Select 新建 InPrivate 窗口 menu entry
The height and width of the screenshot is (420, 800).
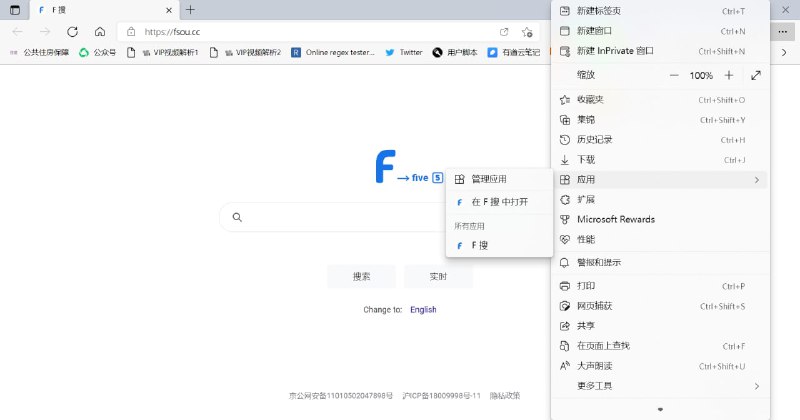[660, 51]
